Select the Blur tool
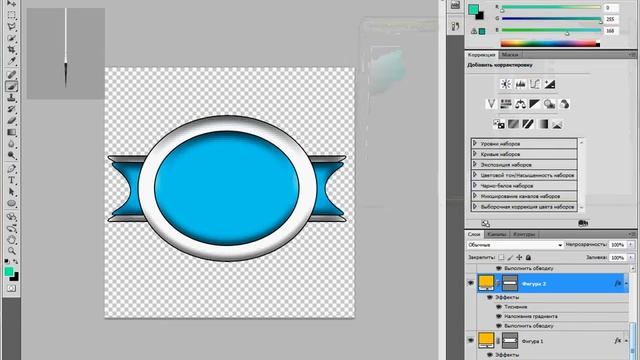This screenshot has height=360, width=640. (11, 144)
